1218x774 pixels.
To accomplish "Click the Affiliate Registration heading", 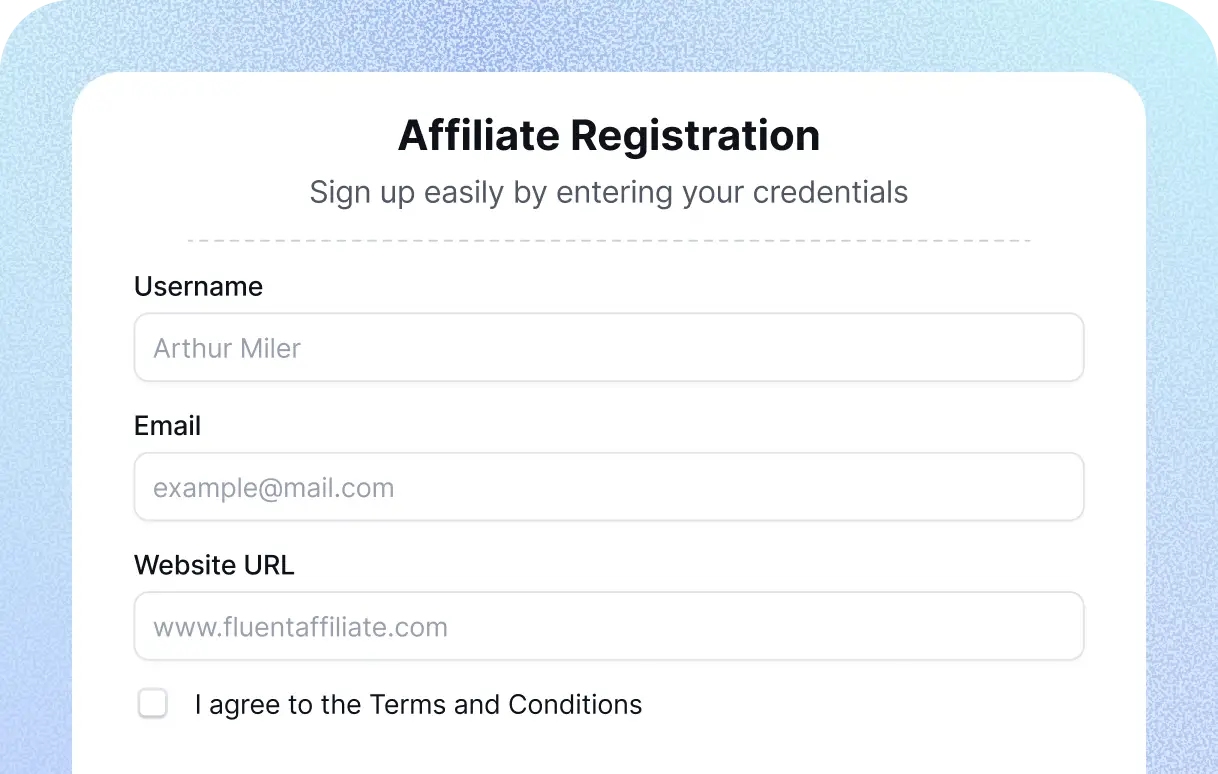I will point(608,136).
